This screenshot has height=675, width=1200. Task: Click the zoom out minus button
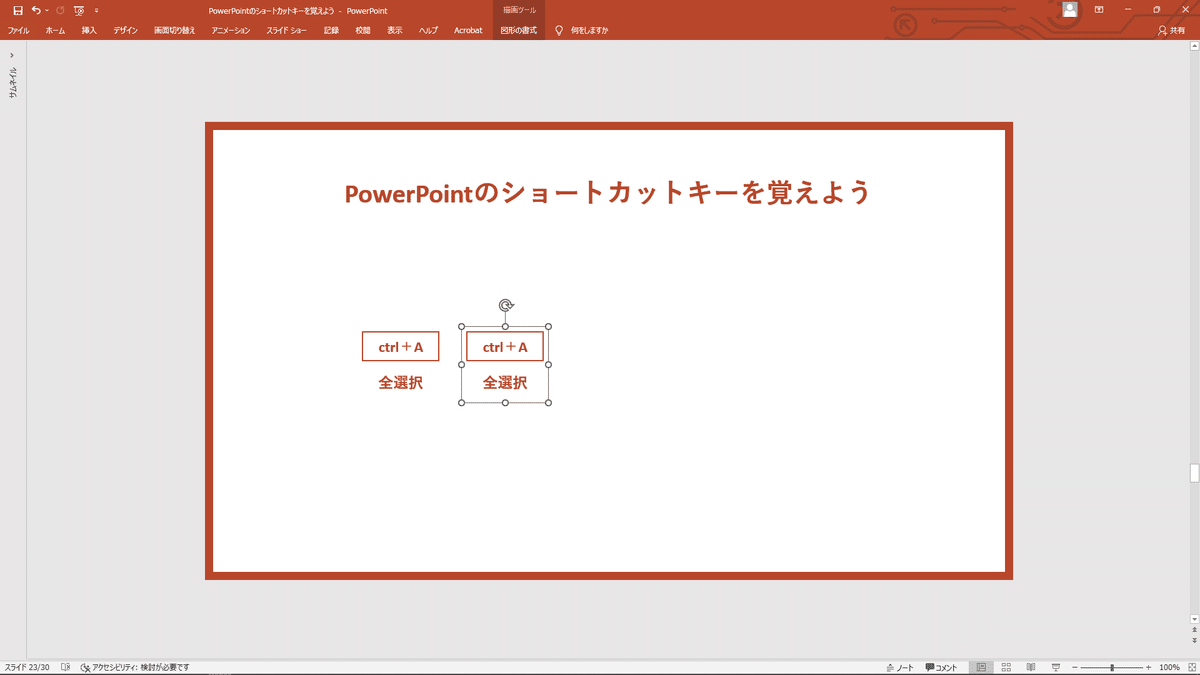pos(1075,667)
